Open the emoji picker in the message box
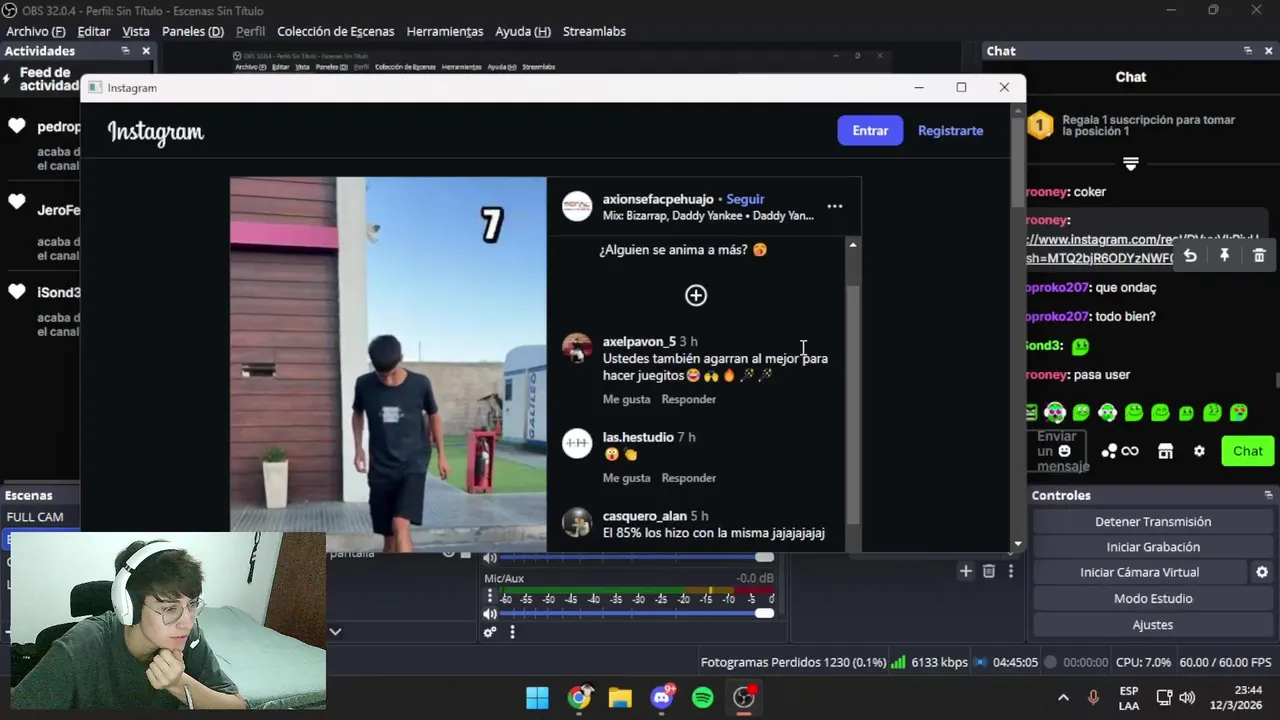The width and height of the screenshot is (1280, 720). click(1064, 451)
